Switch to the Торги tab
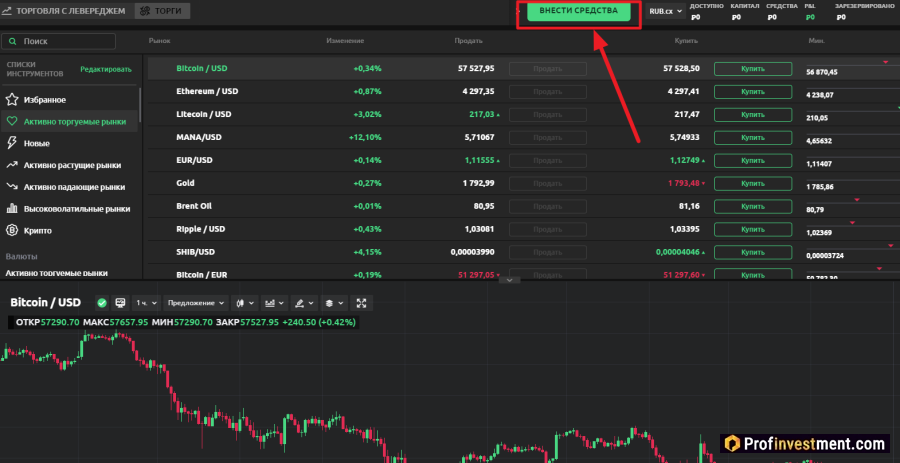Screen dimensions: 900x463 162,11
